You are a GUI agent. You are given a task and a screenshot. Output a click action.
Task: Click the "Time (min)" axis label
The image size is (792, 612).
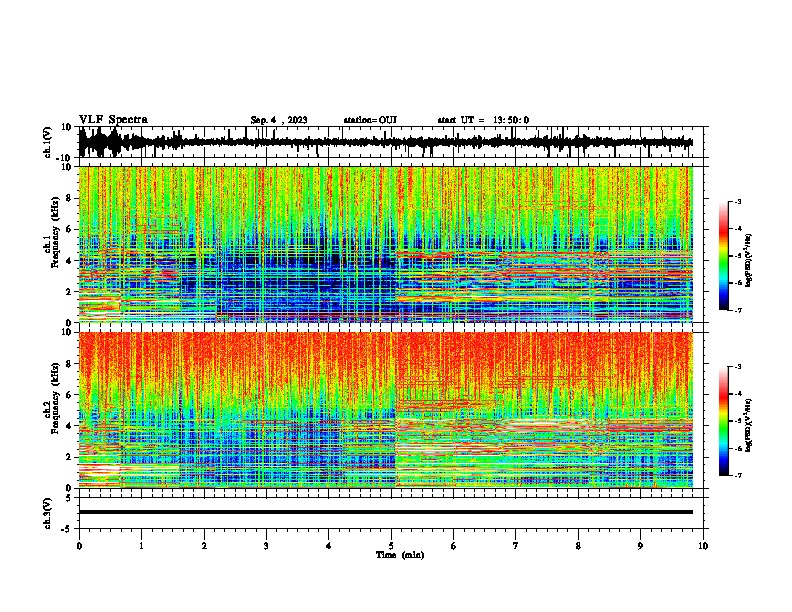[400, 555]
